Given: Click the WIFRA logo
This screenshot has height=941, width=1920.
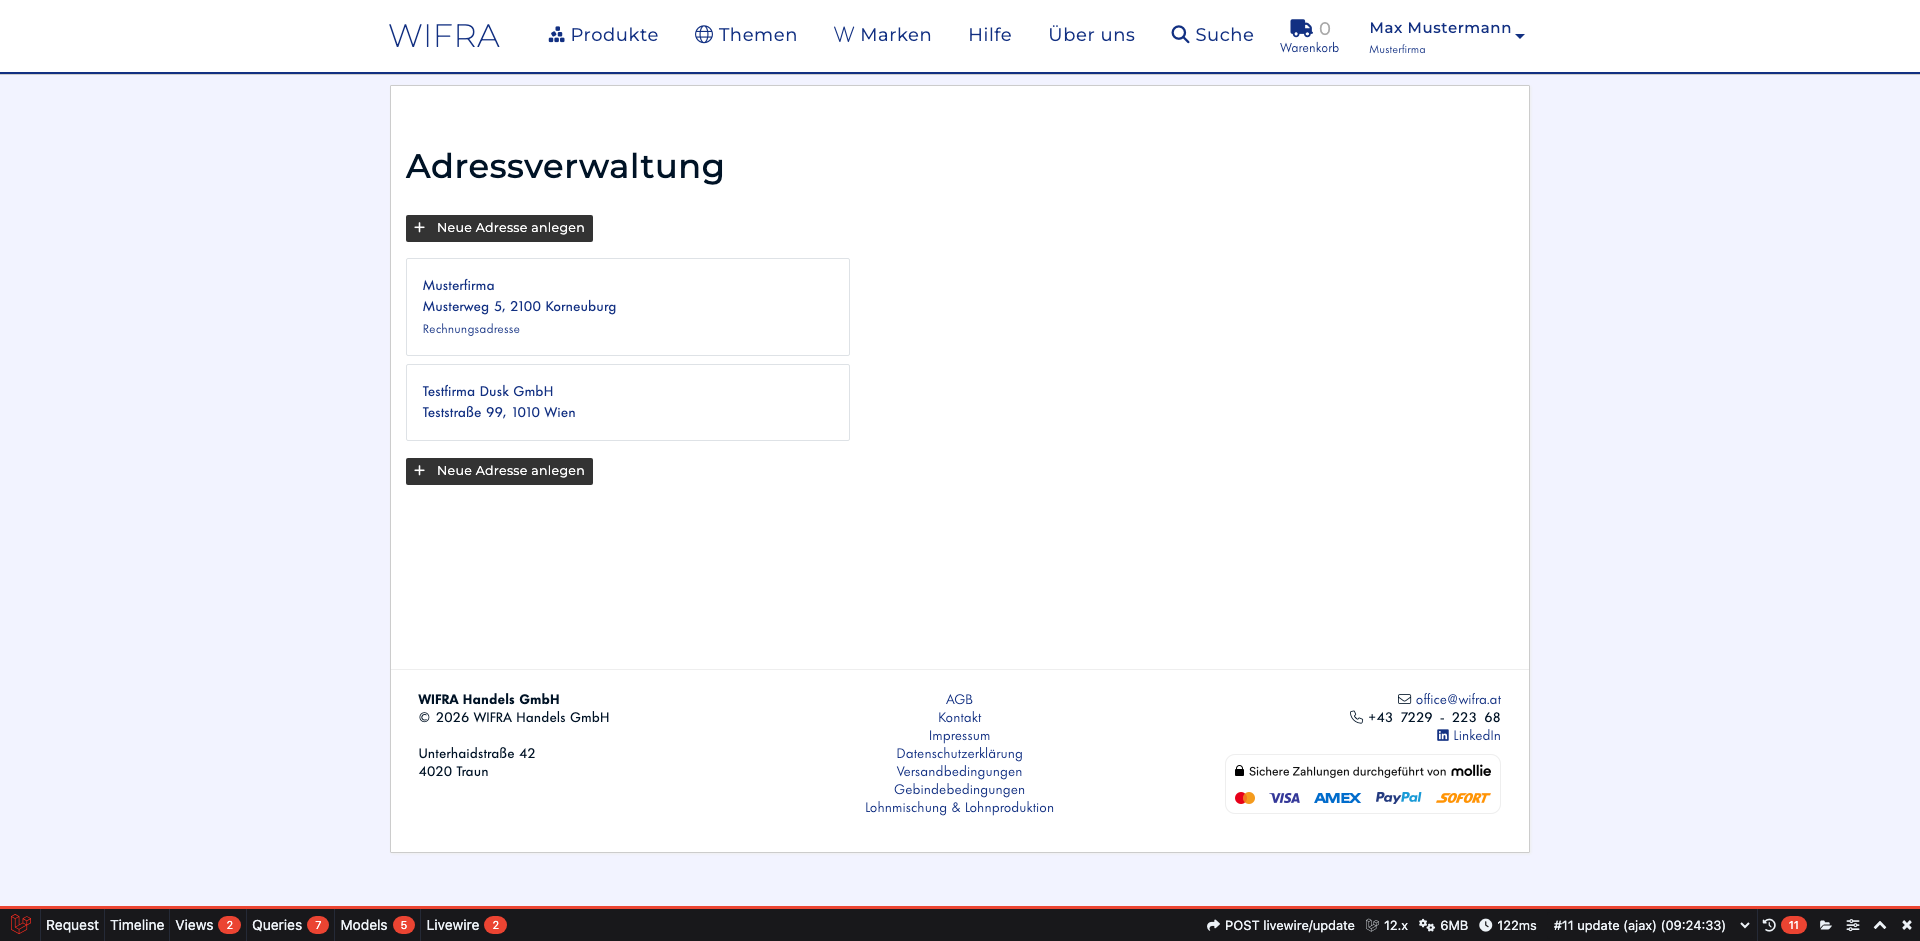Looking at the screenshot, I should point(444,36).
